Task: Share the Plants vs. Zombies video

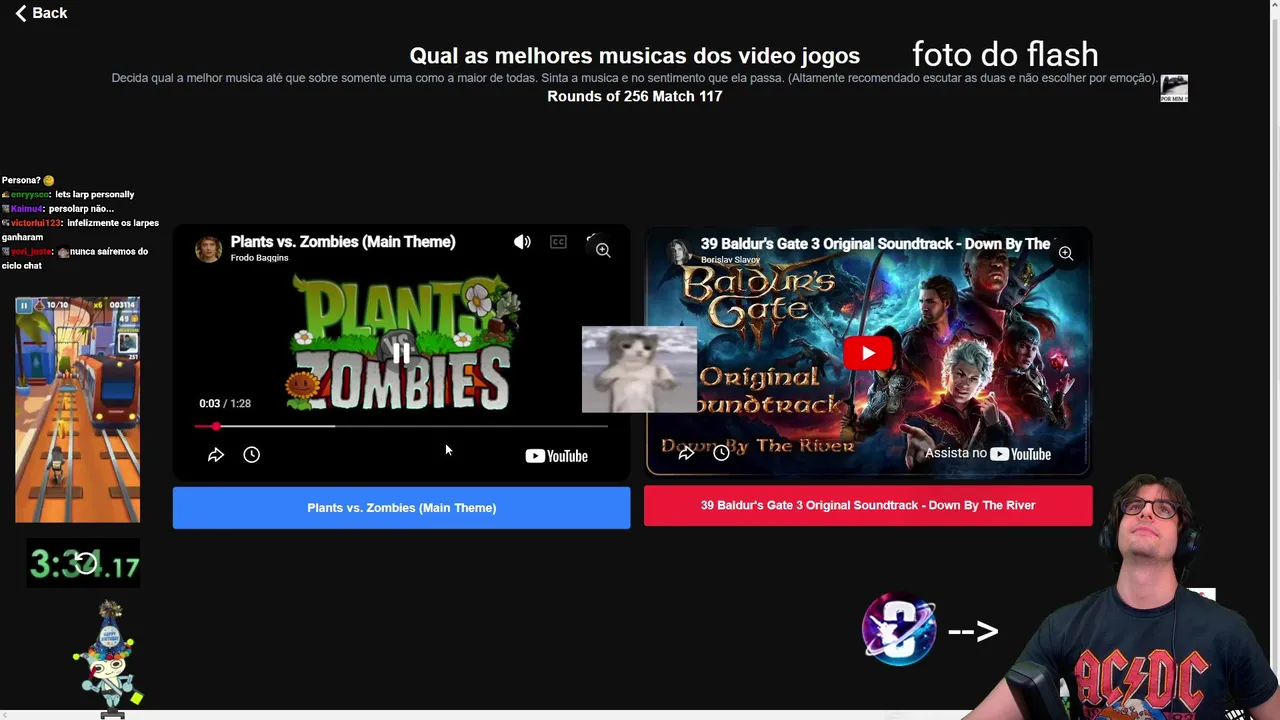Action: click(x=216, y=455)
